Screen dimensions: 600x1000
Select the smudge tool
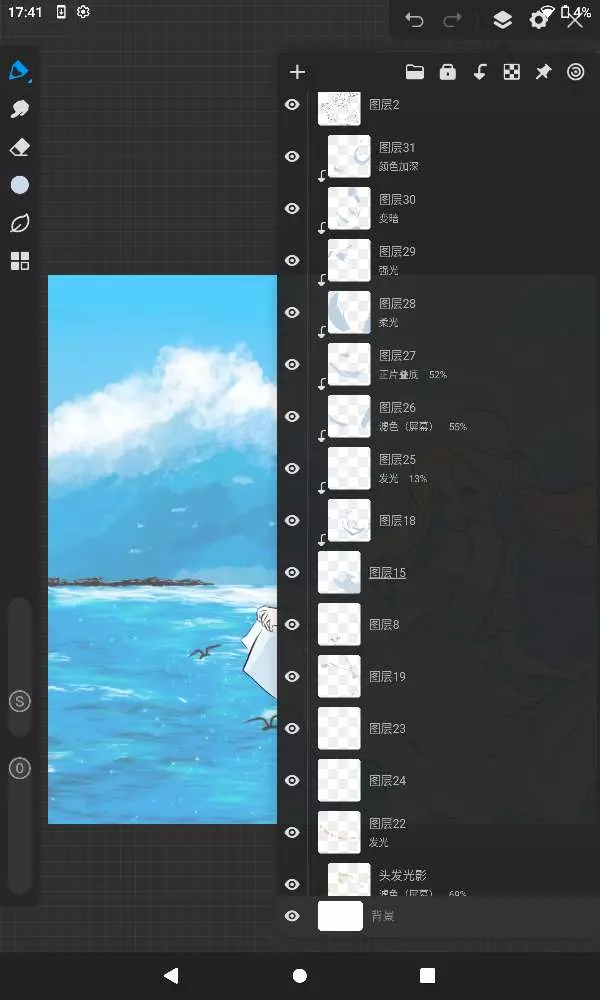pyautogui.click(x=20, y=109)
